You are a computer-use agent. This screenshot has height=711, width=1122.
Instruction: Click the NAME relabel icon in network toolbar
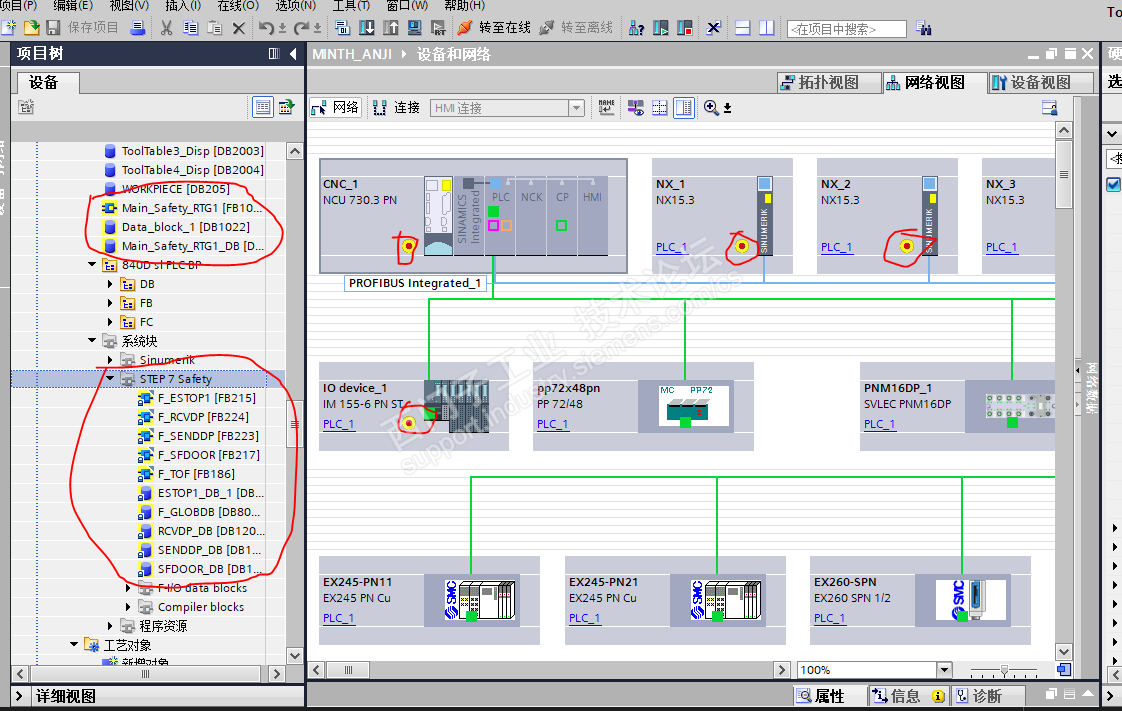click(606, 108)
